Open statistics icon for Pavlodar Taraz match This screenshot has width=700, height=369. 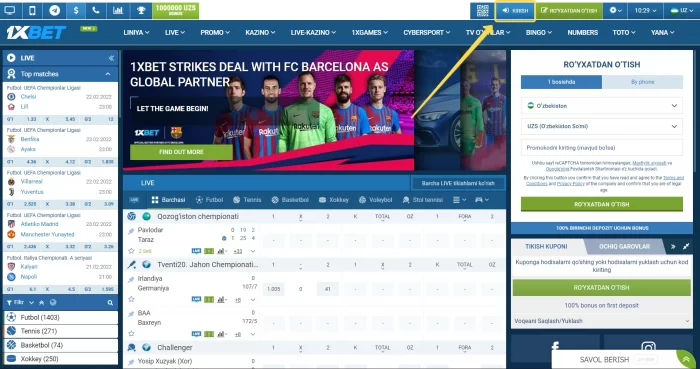[x=221, y=251]
